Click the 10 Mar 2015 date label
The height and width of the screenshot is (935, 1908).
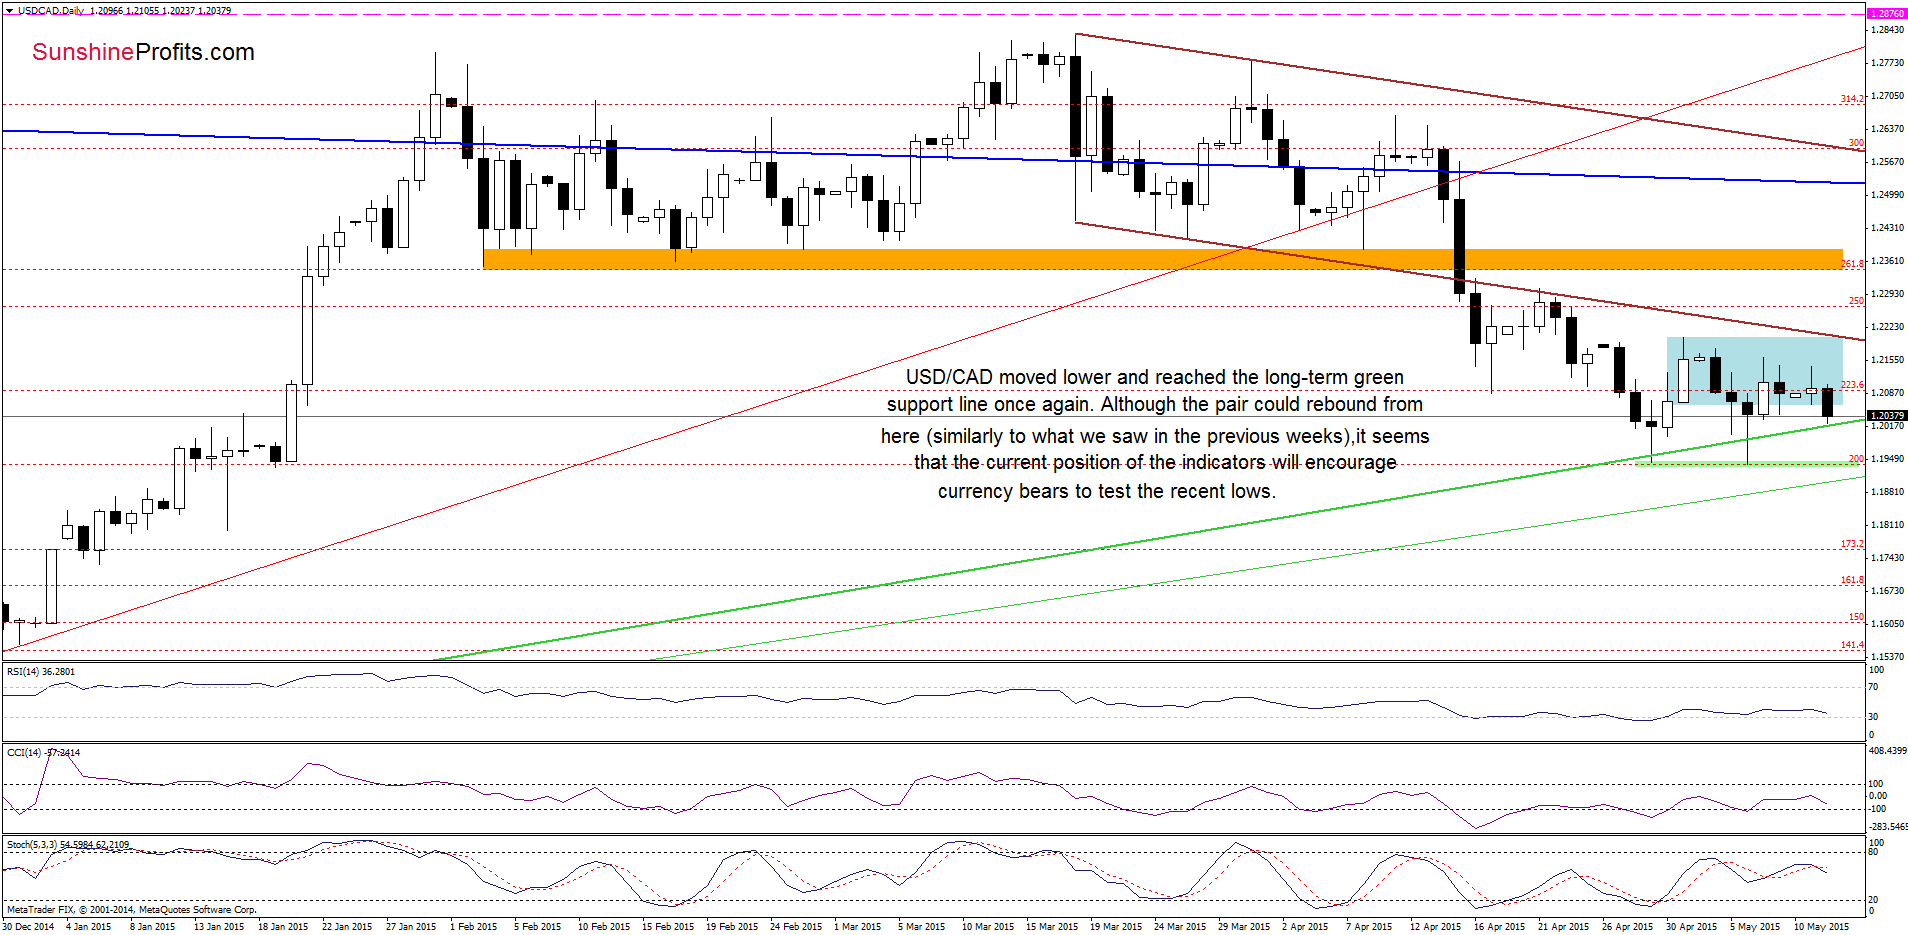click(988, 927)
